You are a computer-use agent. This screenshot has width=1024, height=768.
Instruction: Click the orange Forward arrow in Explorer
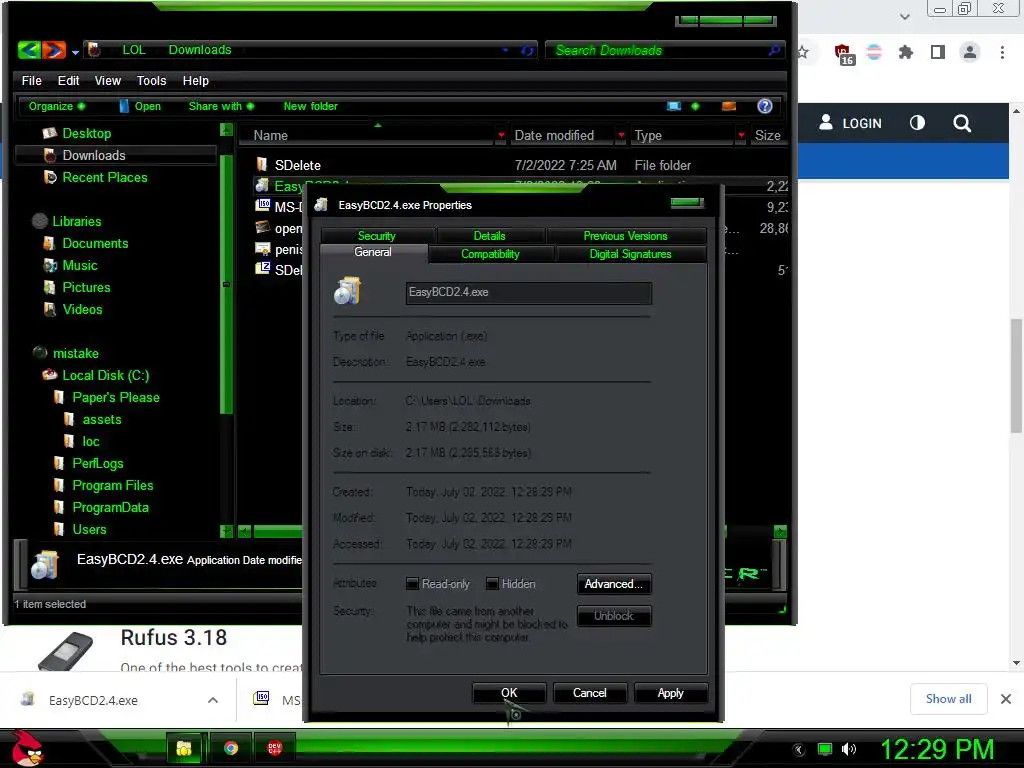54,50
